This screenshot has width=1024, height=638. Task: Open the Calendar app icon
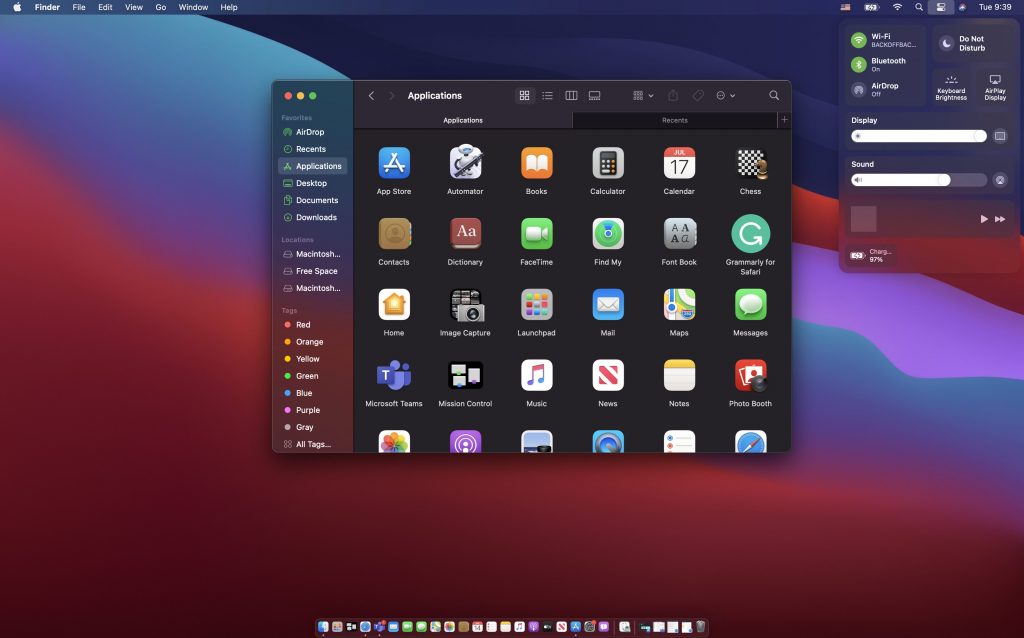[x=679, y=163]
